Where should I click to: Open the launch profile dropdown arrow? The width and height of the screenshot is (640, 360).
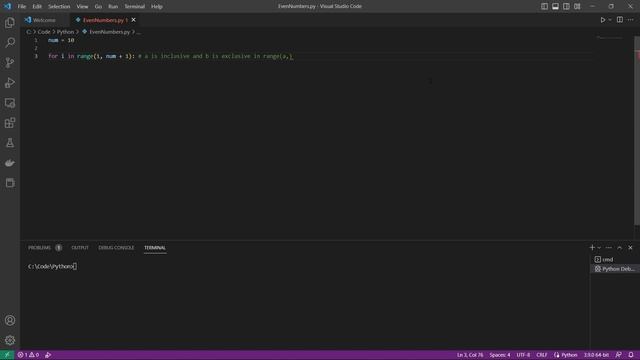coord(599,247)
